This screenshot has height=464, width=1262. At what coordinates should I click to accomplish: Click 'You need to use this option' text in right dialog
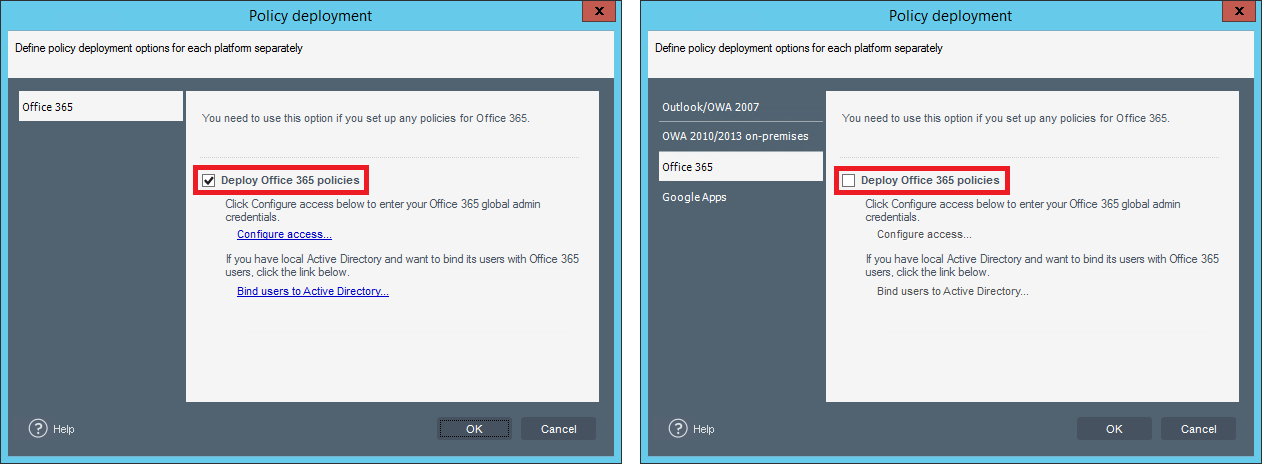click(x=1006, y=118)
